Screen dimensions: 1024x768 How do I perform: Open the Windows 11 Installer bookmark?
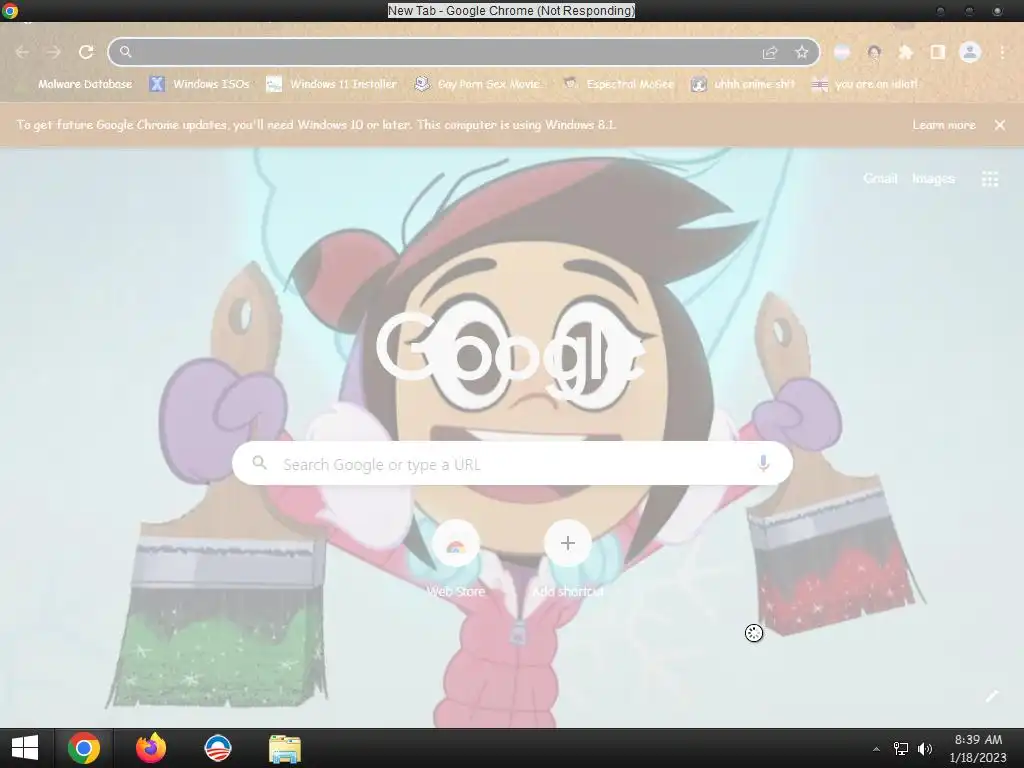[332, 84]
